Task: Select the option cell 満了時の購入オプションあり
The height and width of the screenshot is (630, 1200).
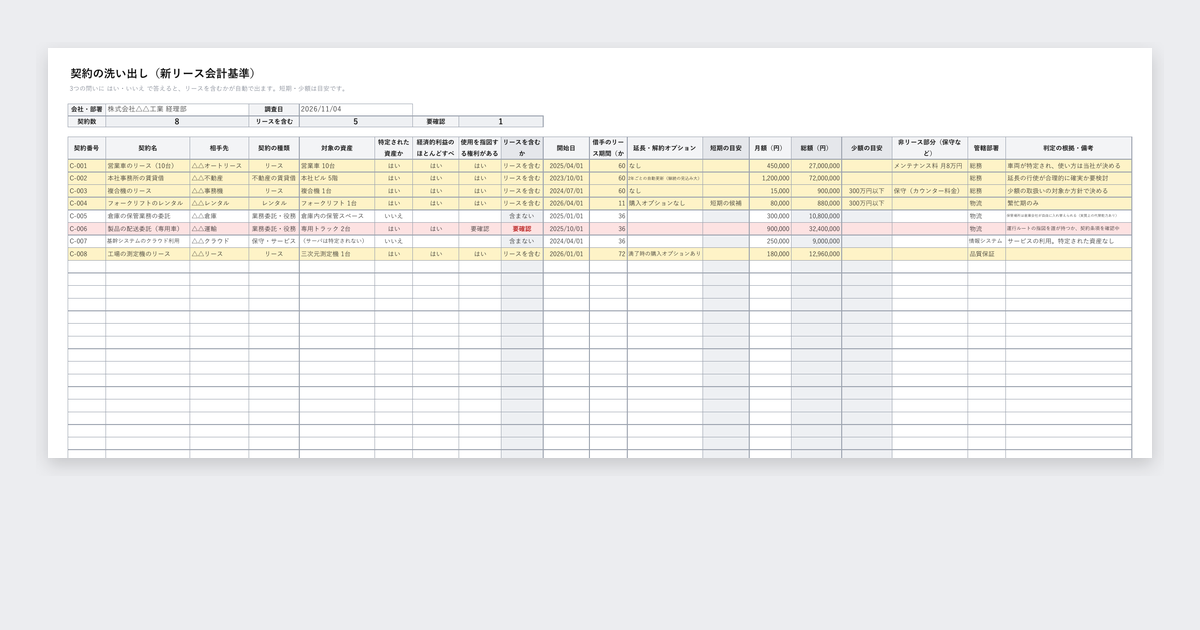Action: point(665,254)
